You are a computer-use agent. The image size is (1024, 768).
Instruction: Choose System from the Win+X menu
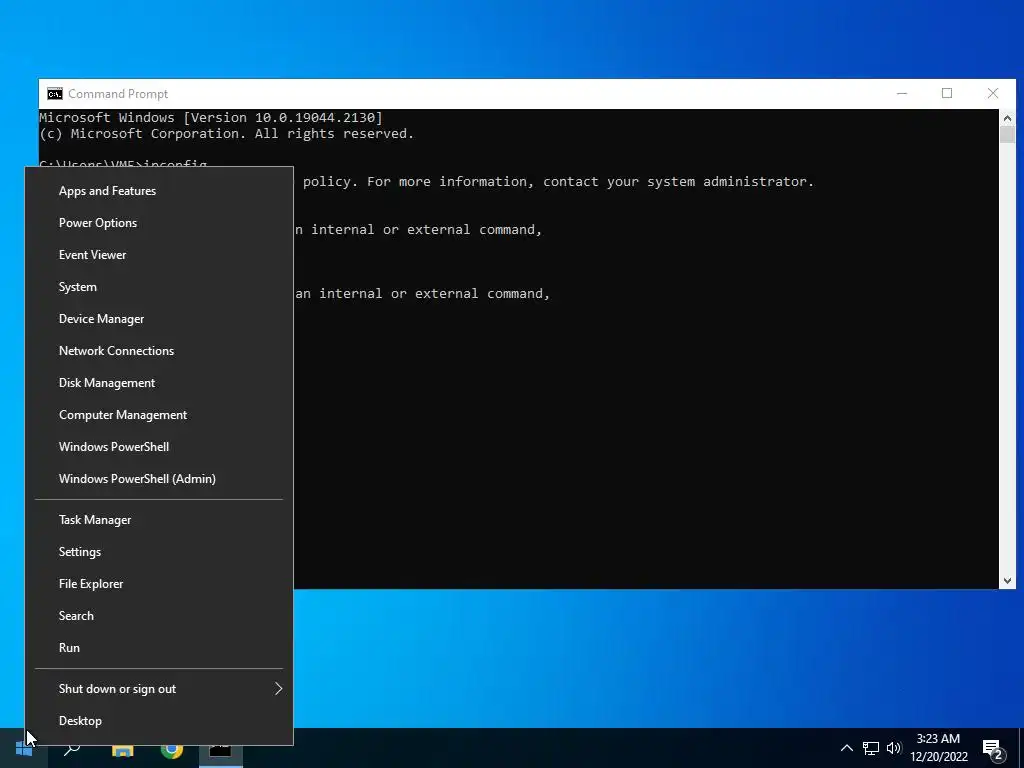click(159, 287)
